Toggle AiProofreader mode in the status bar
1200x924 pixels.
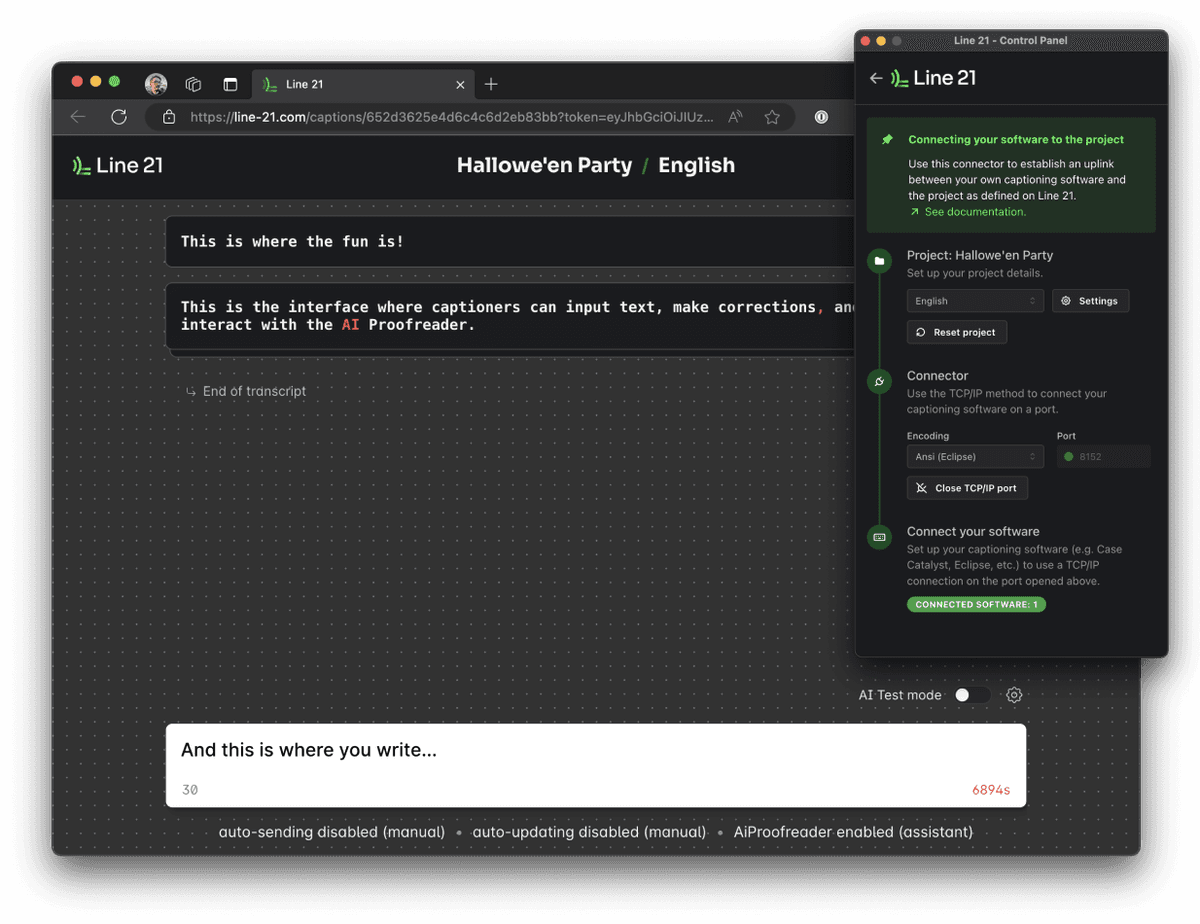coord(855,831)
